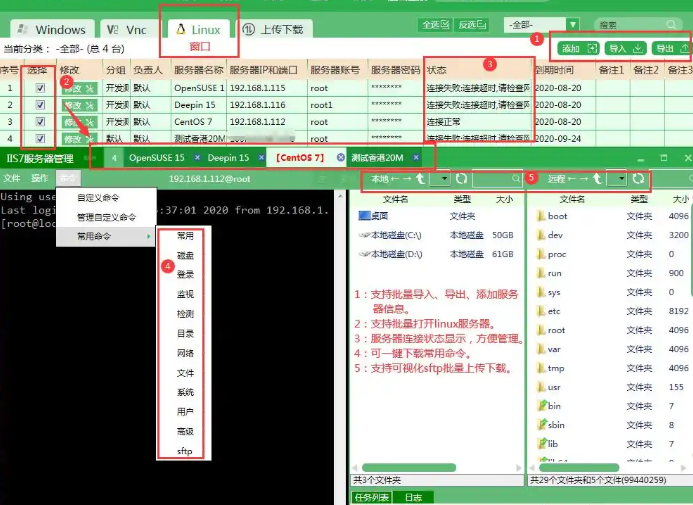
Task: Click the 添加 button
Action: (578, 48)
